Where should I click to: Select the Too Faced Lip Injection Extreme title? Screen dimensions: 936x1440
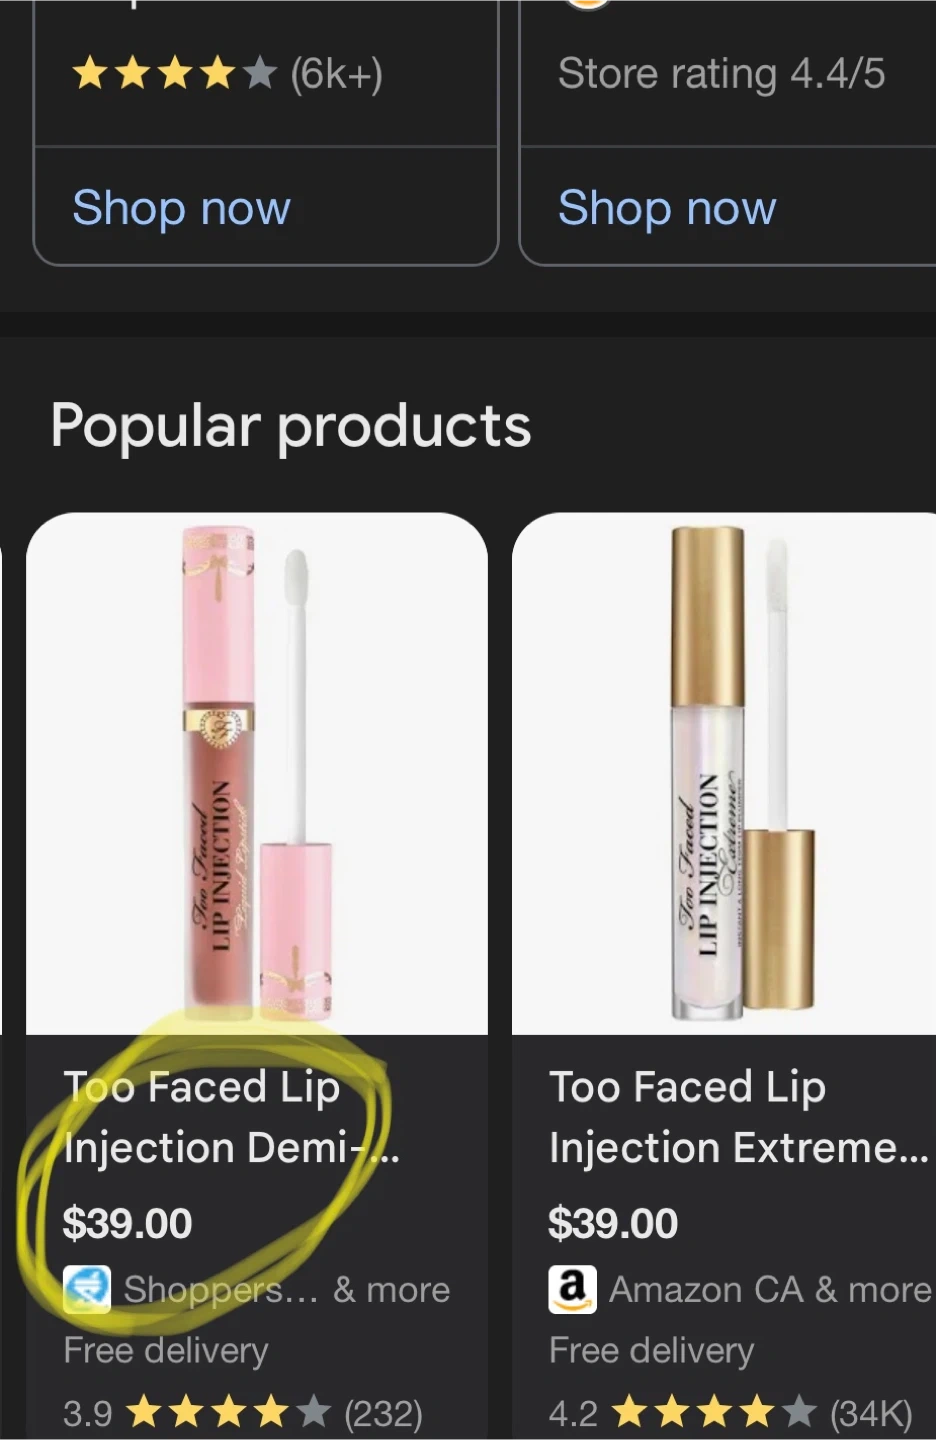[x=739, y=1117]
